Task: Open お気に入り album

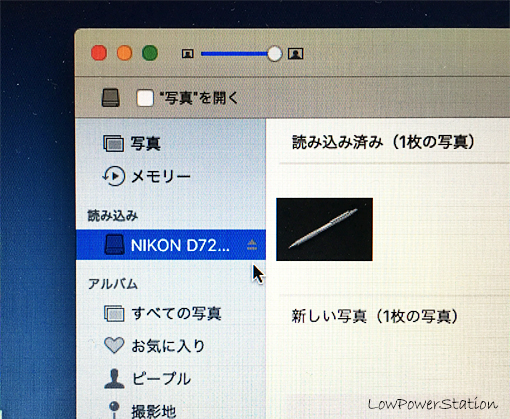Action: (x=171, y=346)
